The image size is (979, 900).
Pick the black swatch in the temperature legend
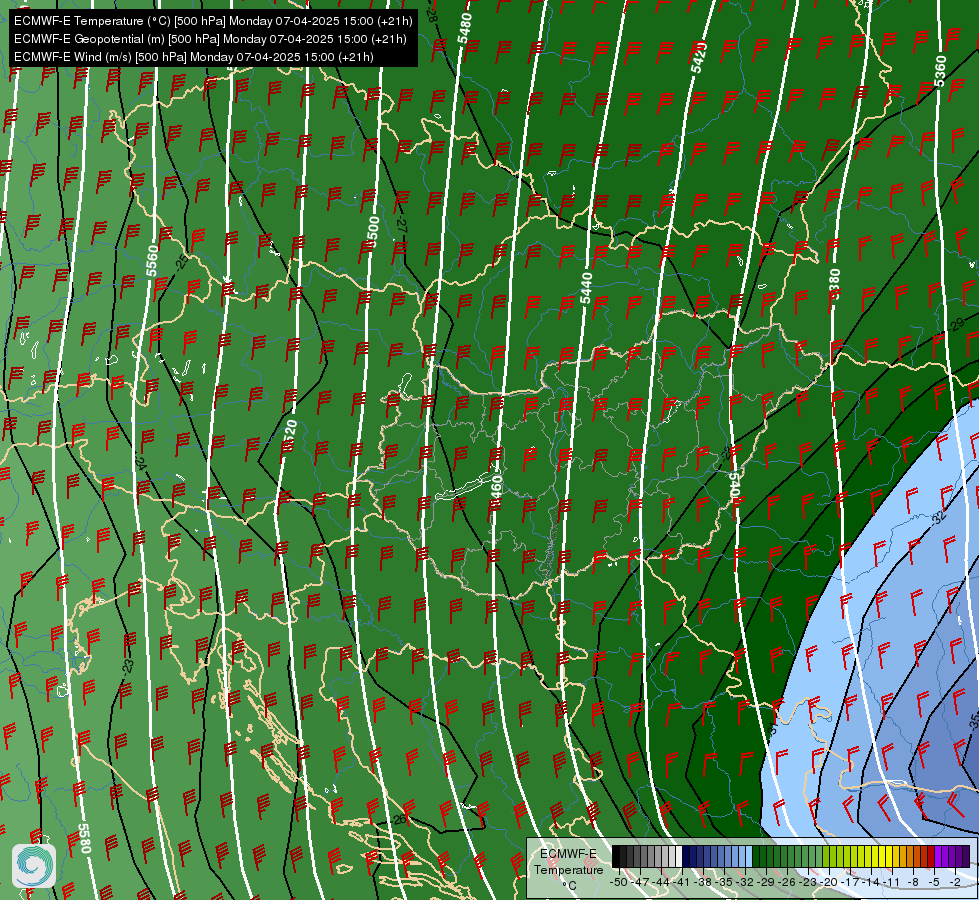[x=616, y=856]
